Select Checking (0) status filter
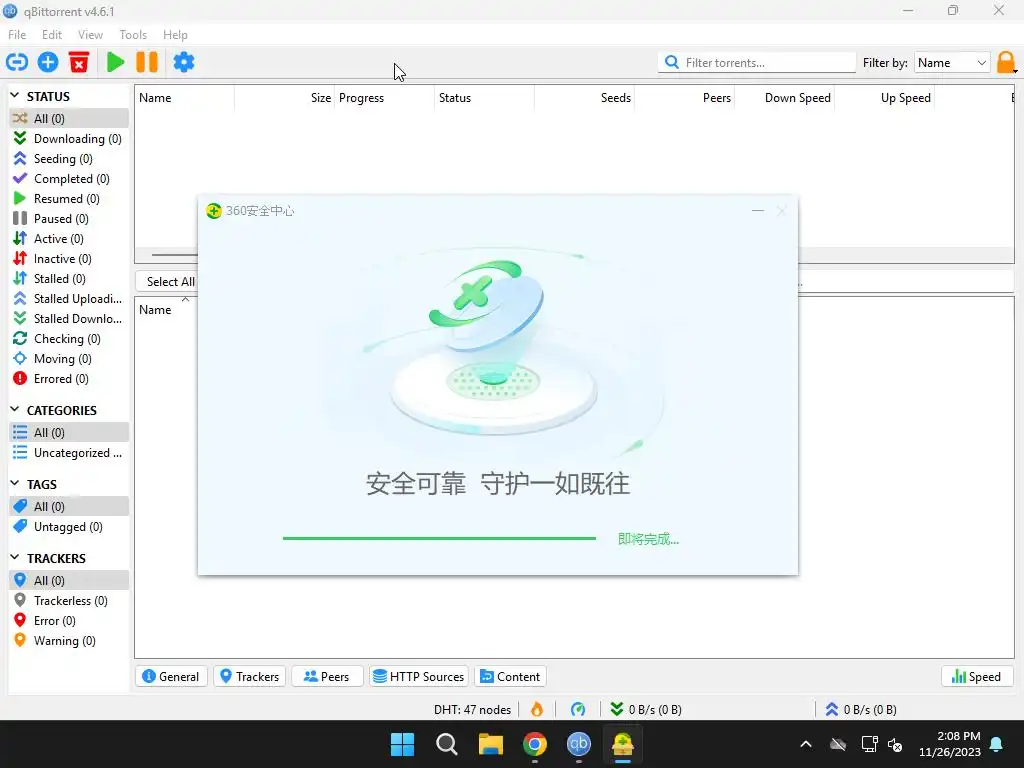The width and height of the screenshot is (1024, 768). point(69,339)
